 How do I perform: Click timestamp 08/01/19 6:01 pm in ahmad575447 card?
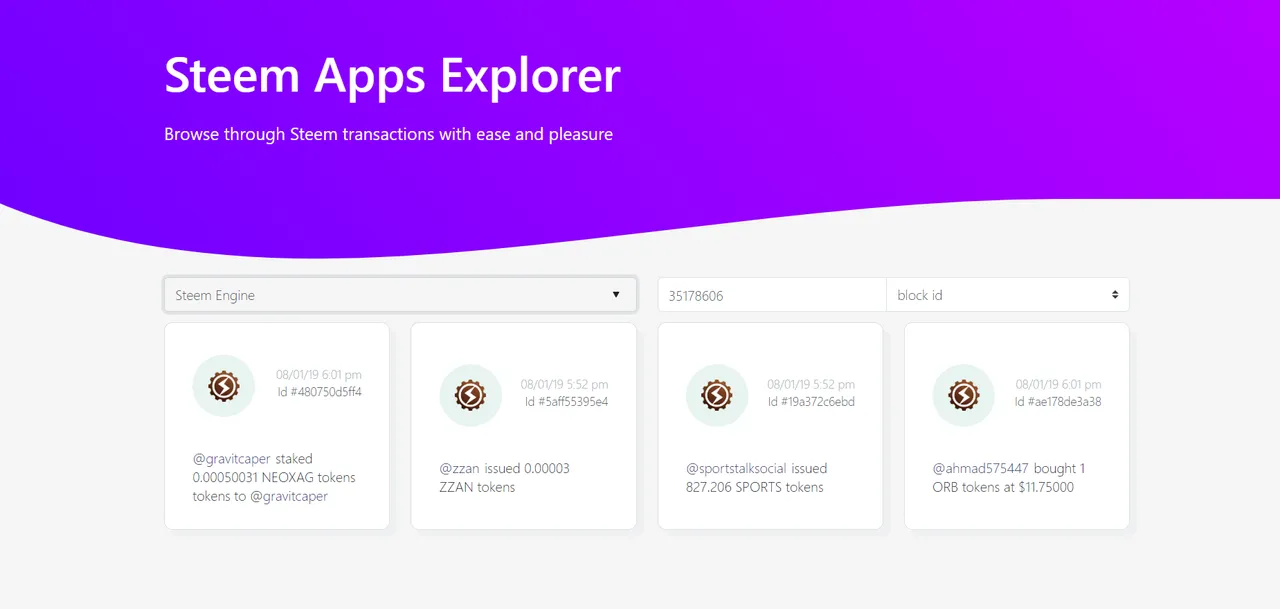(1058, 385)
